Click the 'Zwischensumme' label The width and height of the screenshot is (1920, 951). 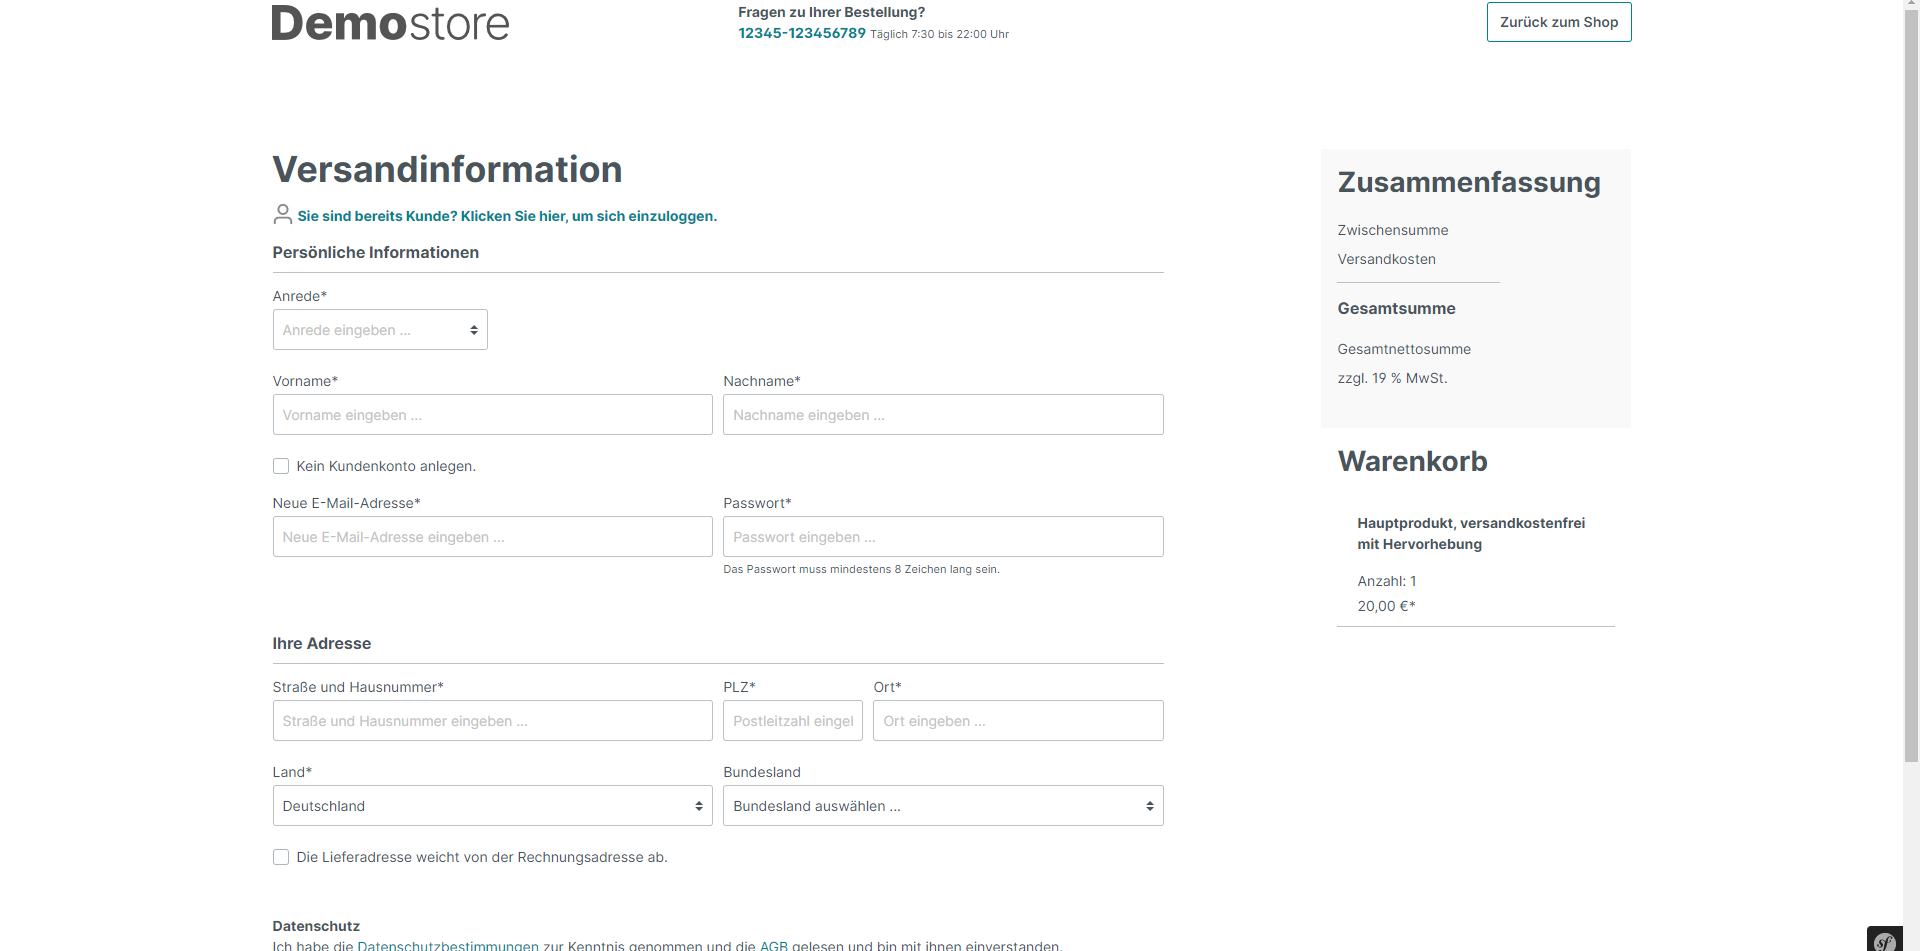(x=1393, y=230)
